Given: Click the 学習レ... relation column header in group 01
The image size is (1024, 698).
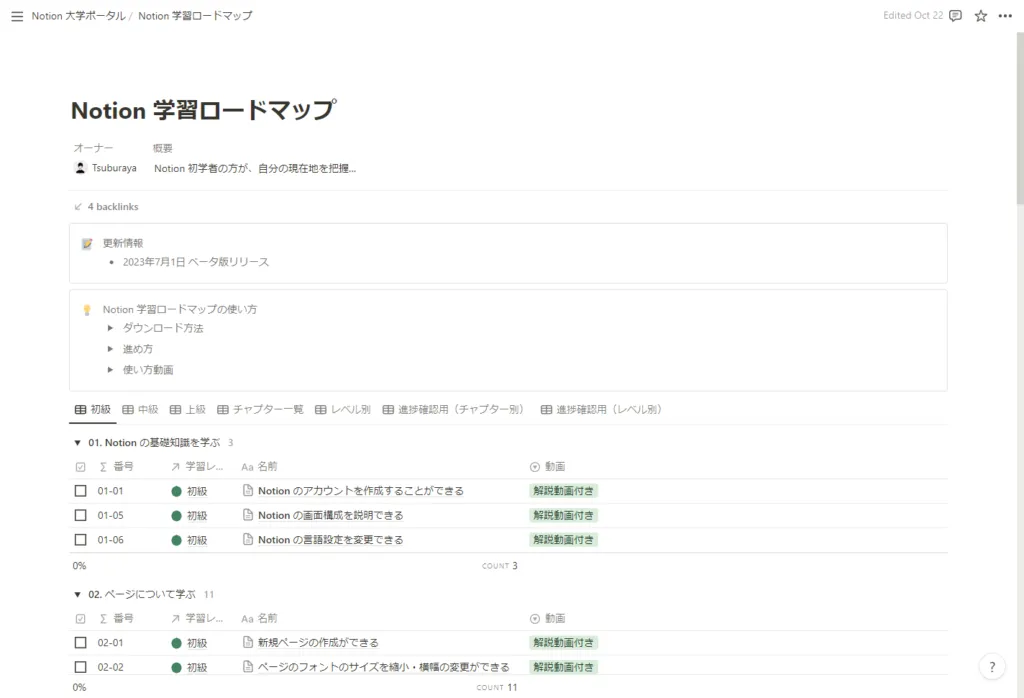Looking at the screenshot, I should 197,466.
